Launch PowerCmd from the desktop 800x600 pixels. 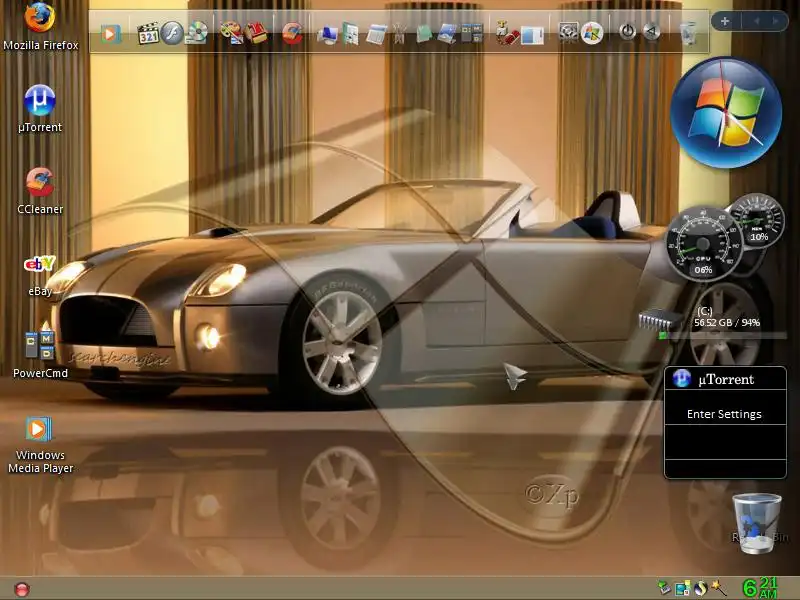click(40, 355)
